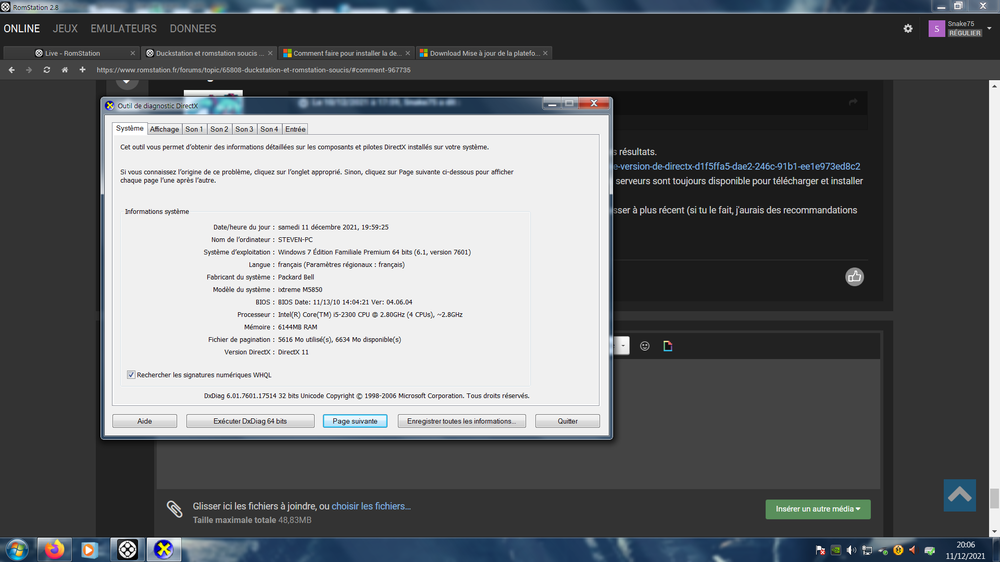
Task: Click the paperclip attachment icon
Action: 174,508
